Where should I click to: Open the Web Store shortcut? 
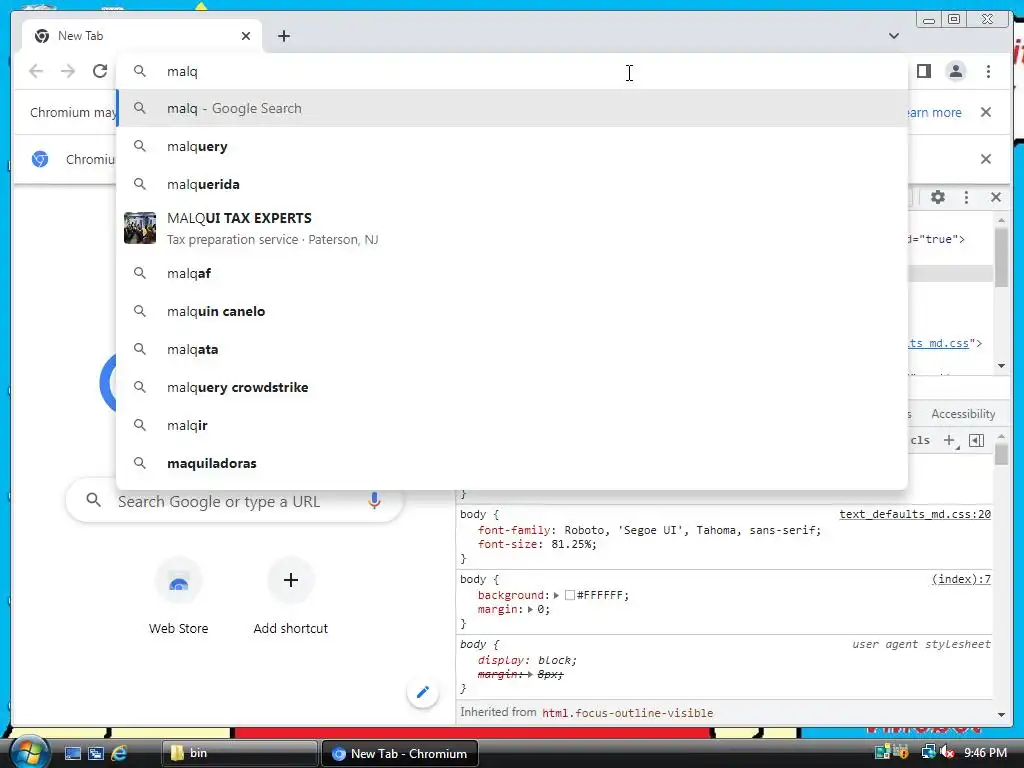(178, 598)
